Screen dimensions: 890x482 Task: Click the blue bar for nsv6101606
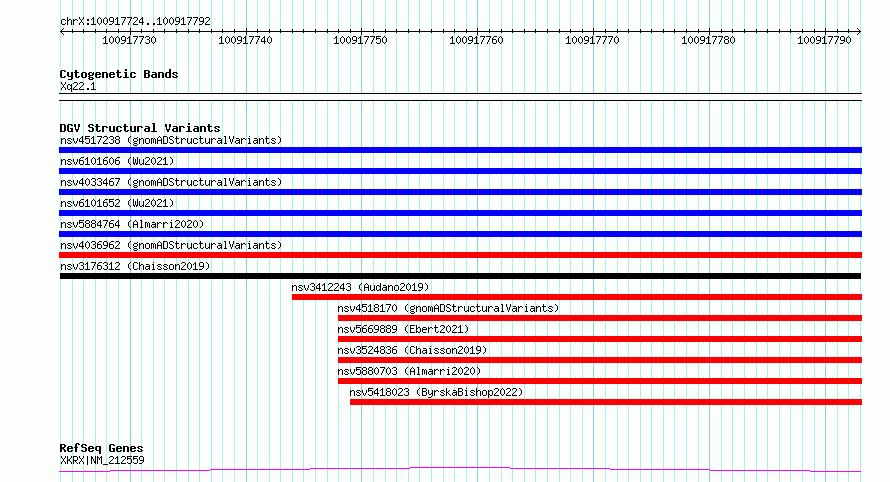point(460,171)
